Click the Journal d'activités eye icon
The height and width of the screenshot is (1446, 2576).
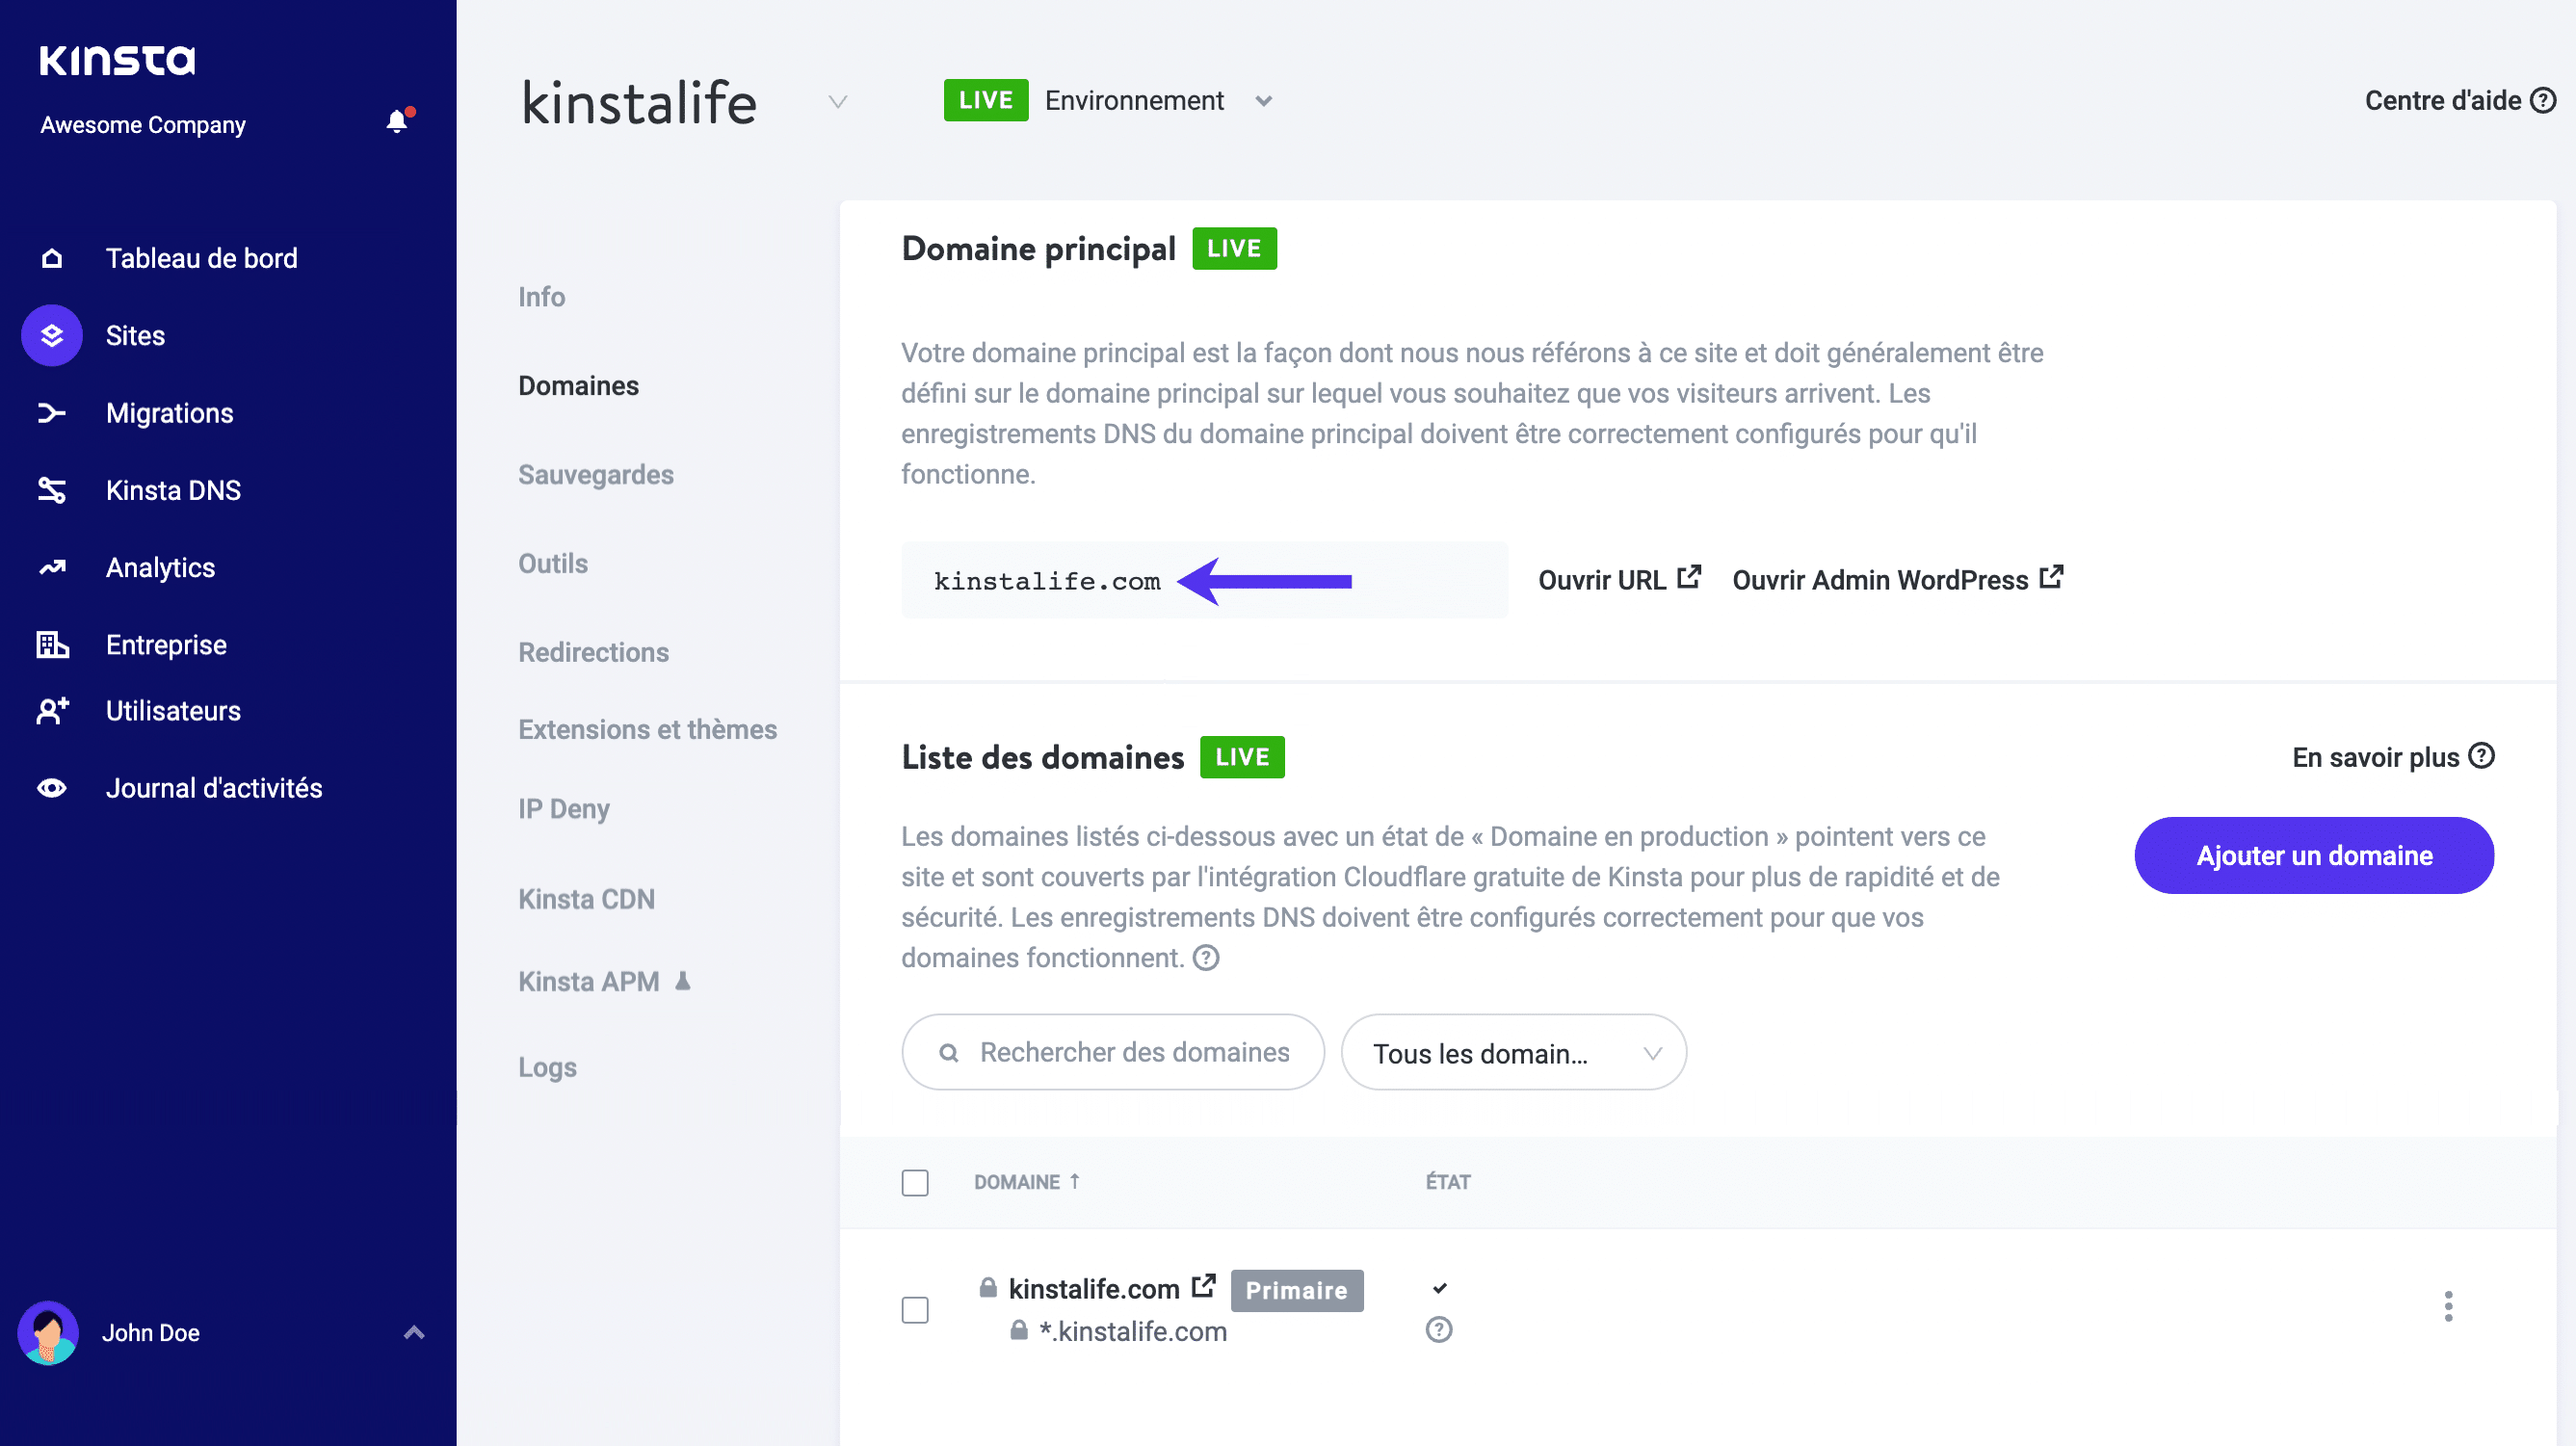pos(52,788)
